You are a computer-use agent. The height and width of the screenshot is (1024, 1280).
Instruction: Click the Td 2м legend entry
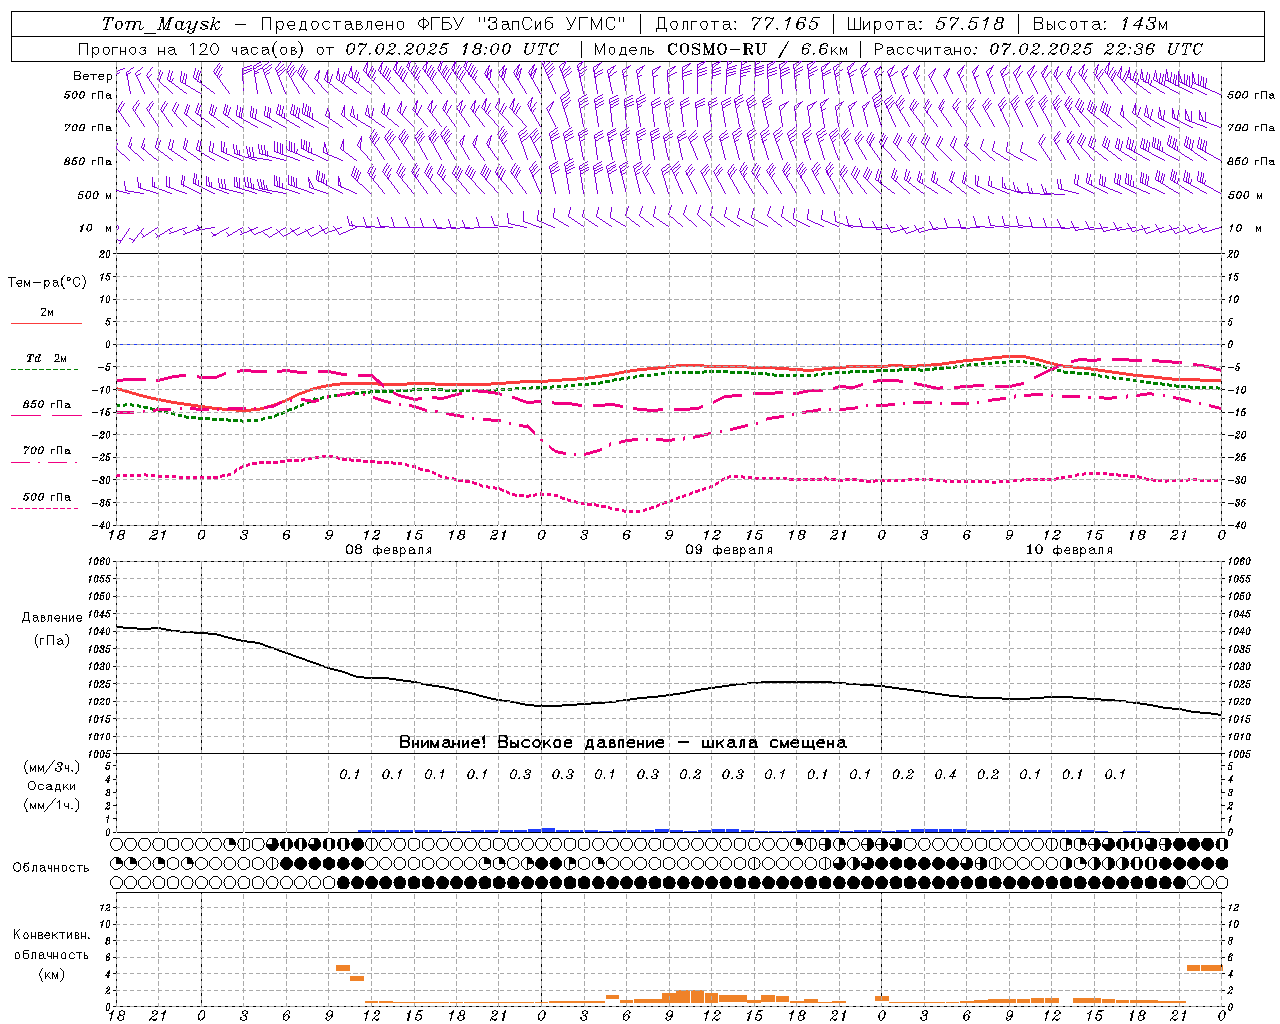46,358
